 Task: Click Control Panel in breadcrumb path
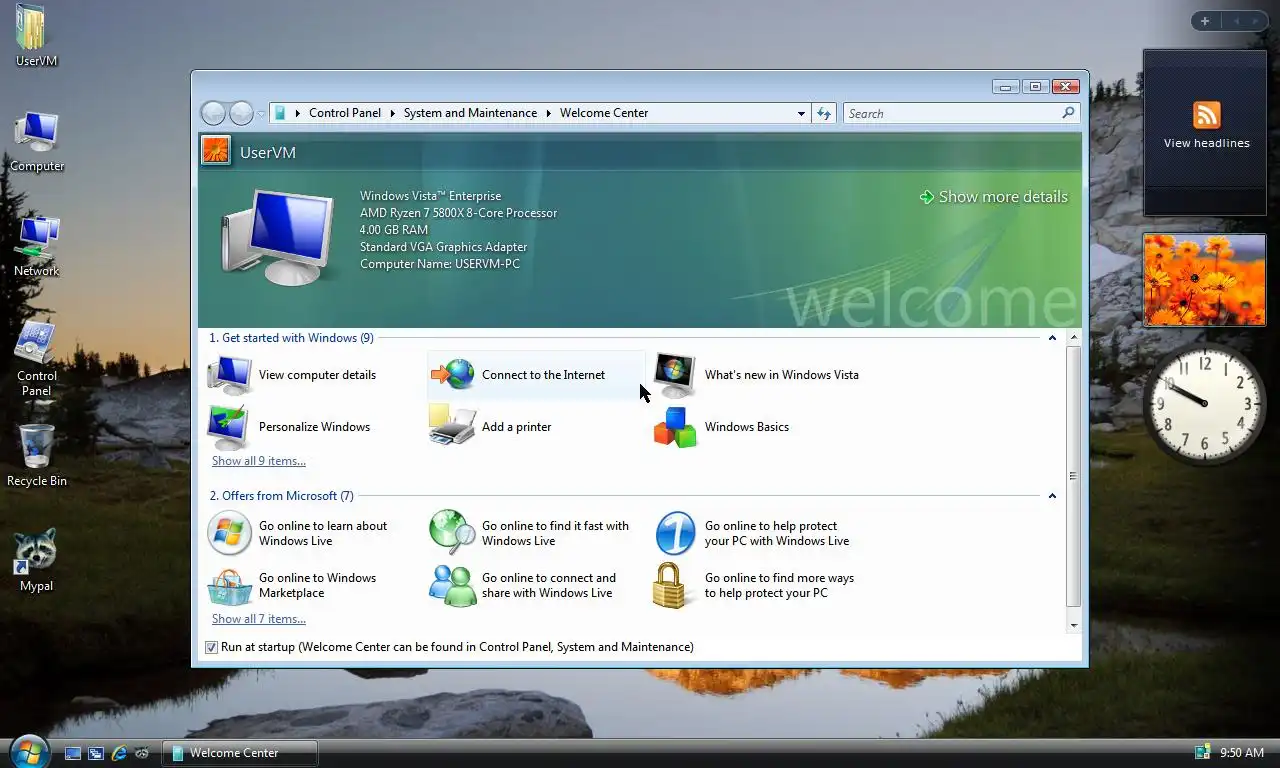345,113
